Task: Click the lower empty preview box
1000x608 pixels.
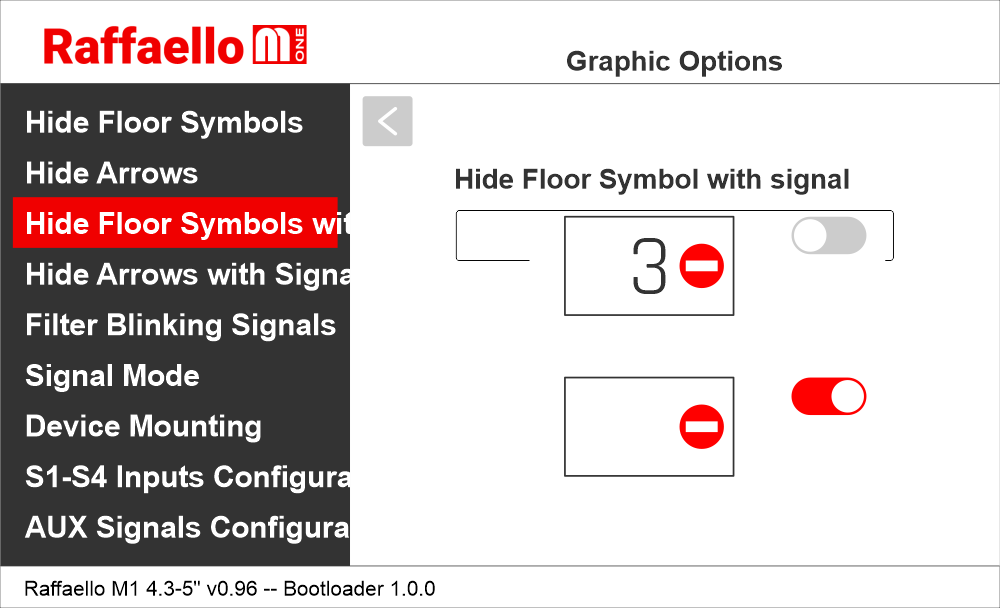Action: (x=620, y=427)
